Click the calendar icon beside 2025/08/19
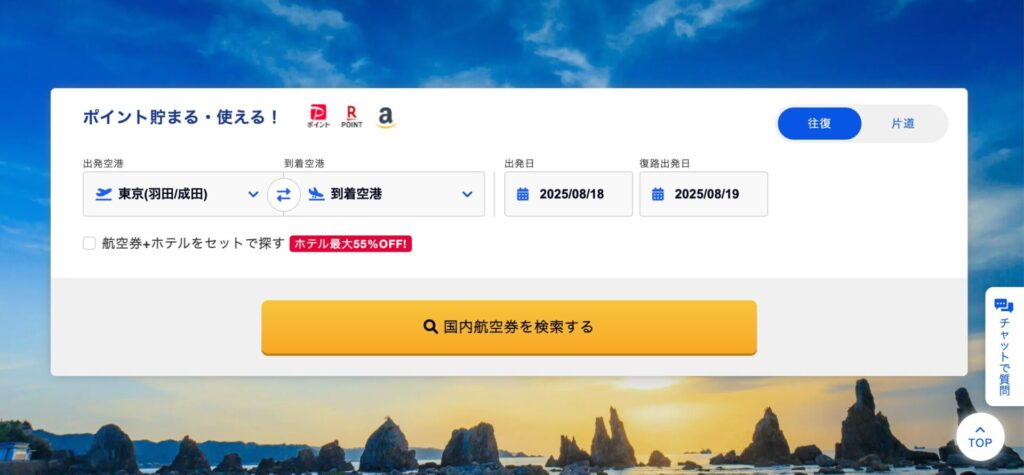Screen dimensions: 1024x475 (x=658, y=194)
